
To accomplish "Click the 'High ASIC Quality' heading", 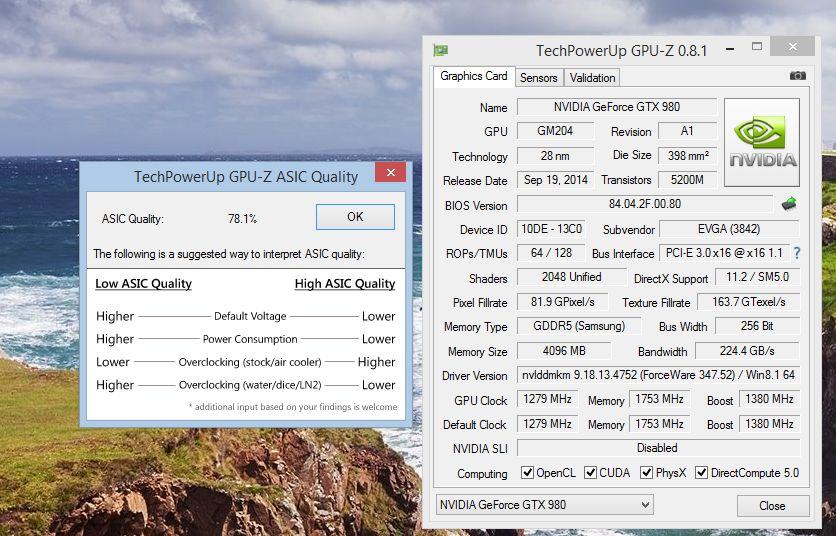I will [345, 284].
